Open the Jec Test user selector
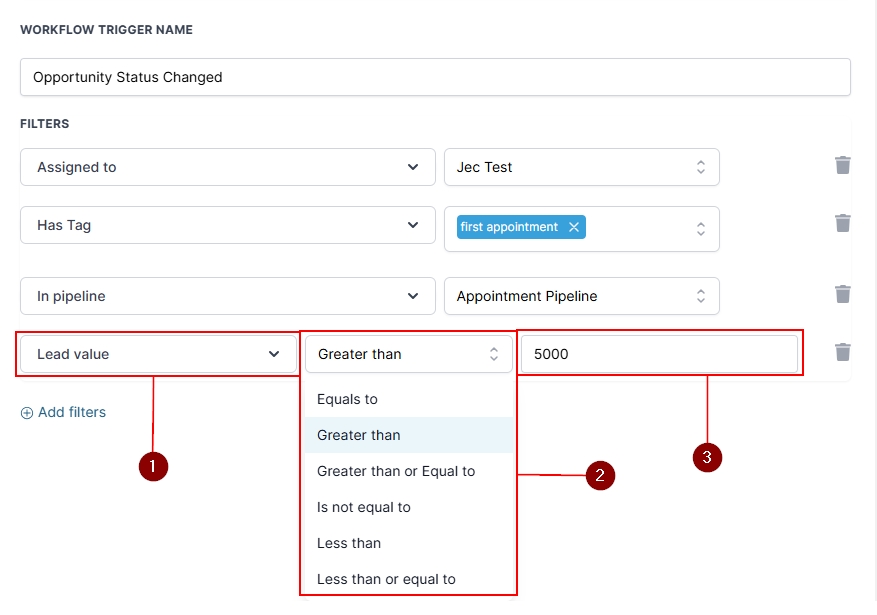The width and height of the screenshot is (877, 615). point(581,167)
